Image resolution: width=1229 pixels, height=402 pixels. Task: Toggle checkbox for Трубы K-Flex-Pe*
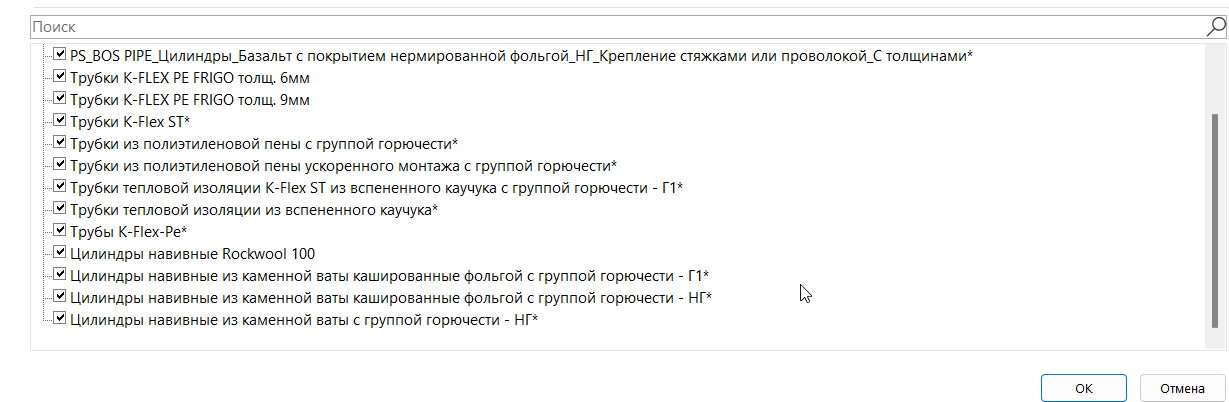pos(60,231)
